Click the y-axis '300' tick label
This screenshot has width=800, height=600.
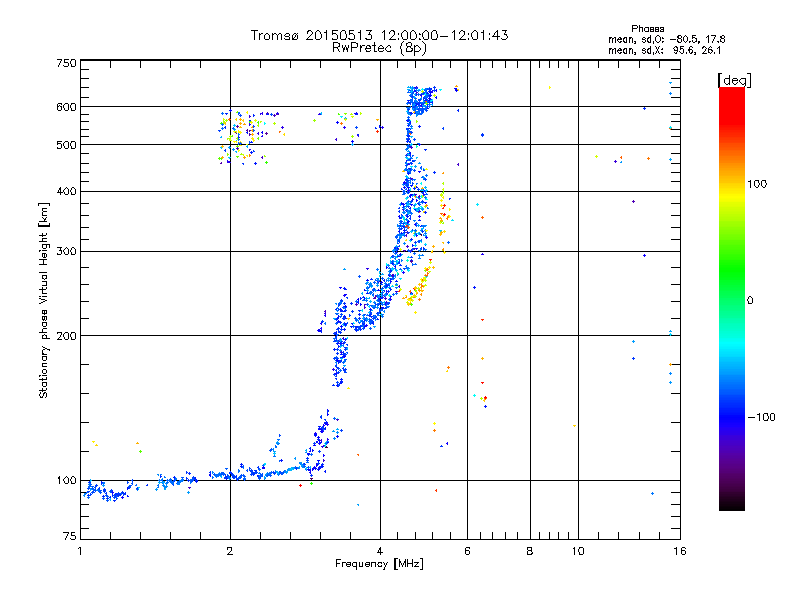click(x=66, y=251)
